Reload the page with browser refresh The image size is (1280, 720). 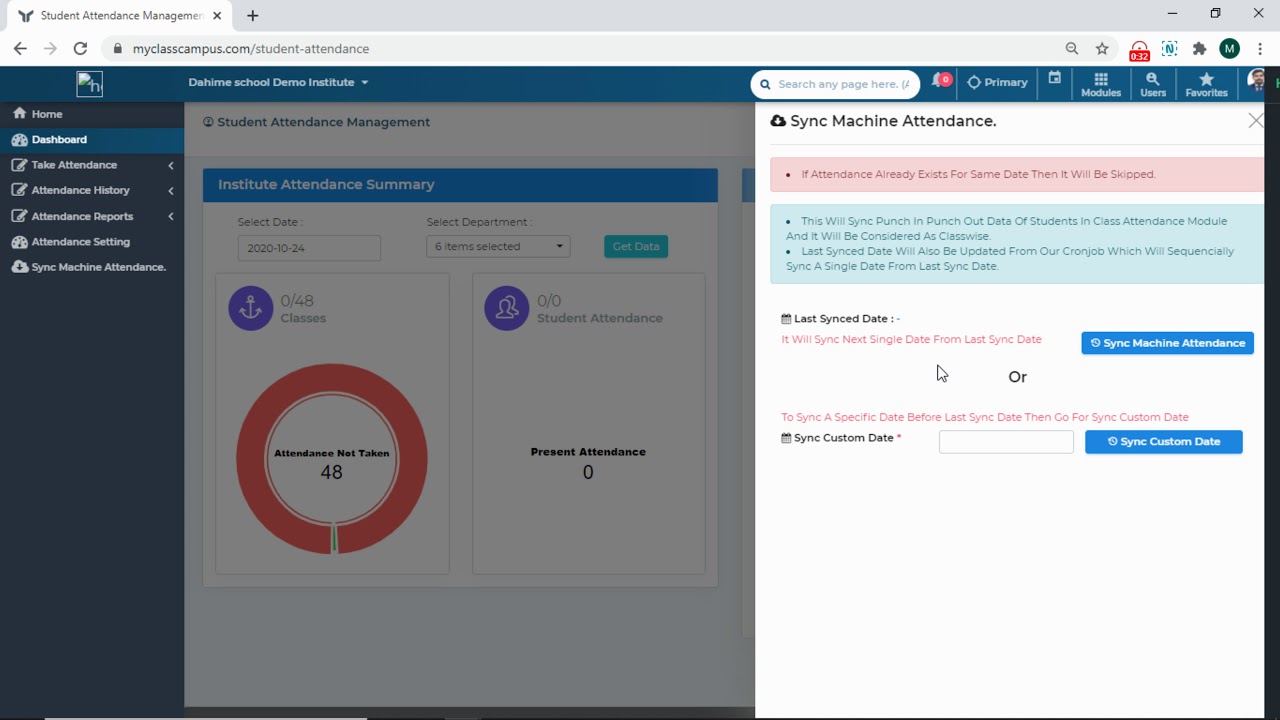click(80, 48)
